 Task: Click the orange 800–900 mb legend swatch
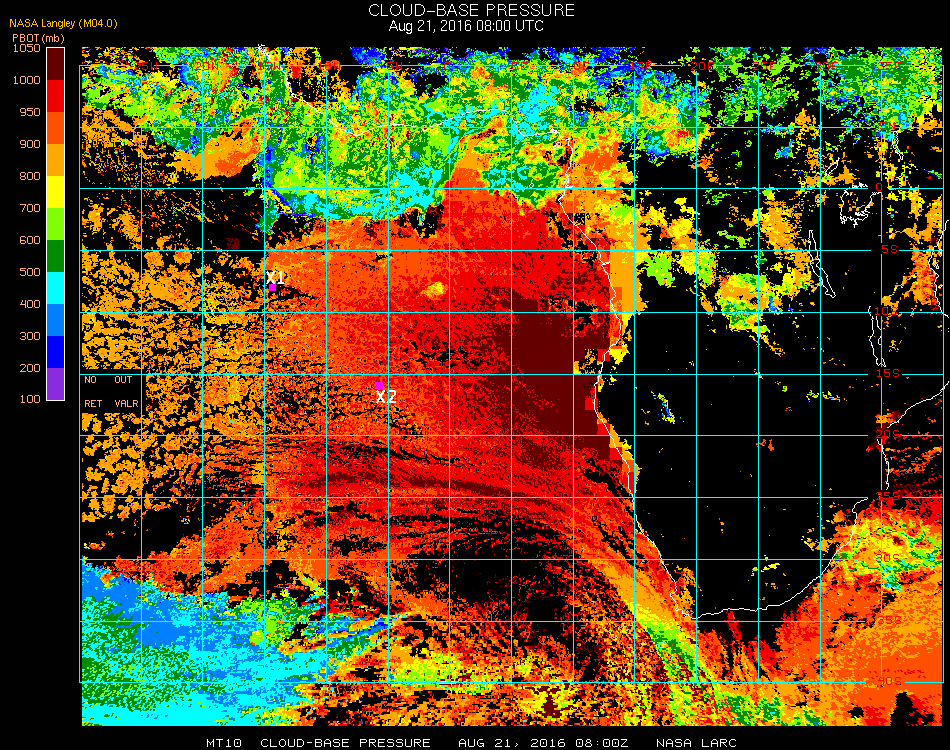pyautogui.click(x=55, y=160)
